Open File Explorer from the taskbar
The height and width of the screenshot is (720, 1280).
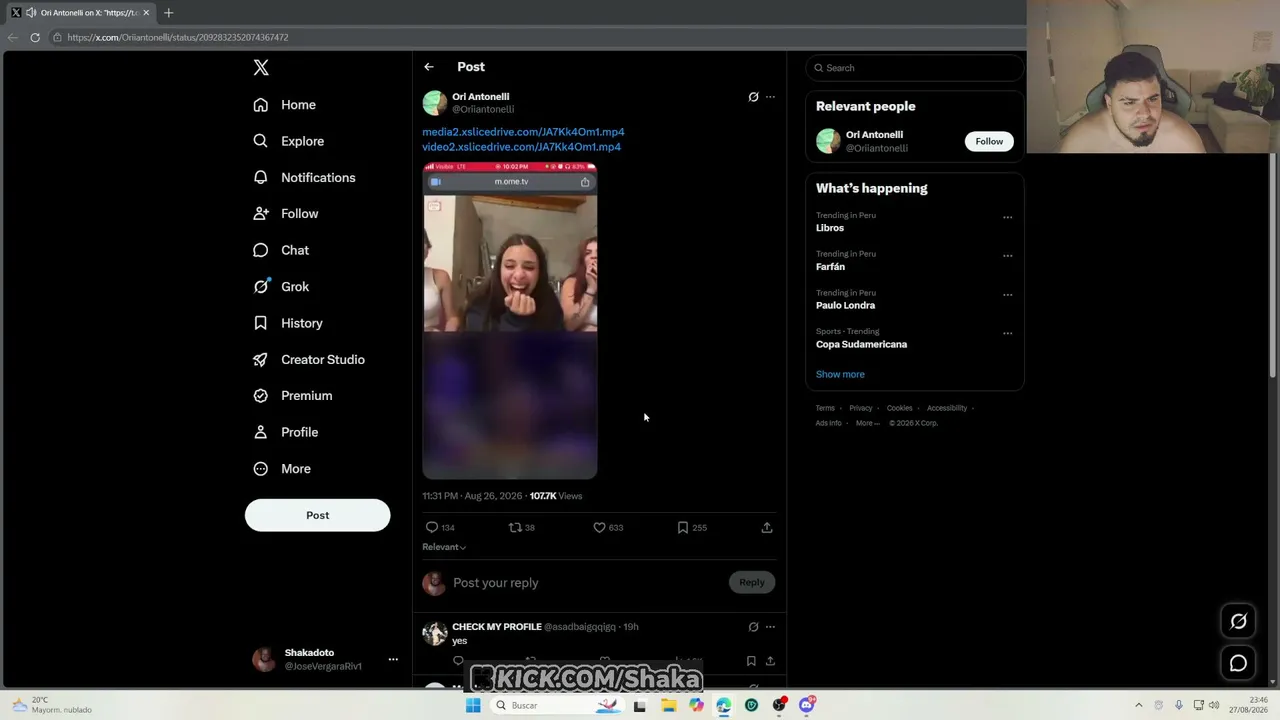(x=668, y=705)
